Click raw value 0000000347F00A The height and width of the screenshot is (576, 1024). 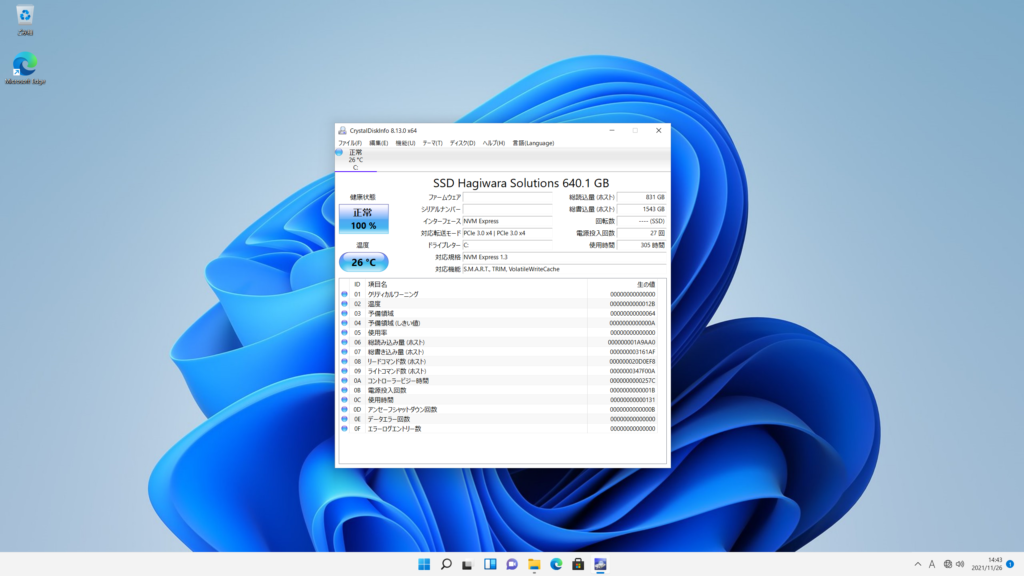632,371
